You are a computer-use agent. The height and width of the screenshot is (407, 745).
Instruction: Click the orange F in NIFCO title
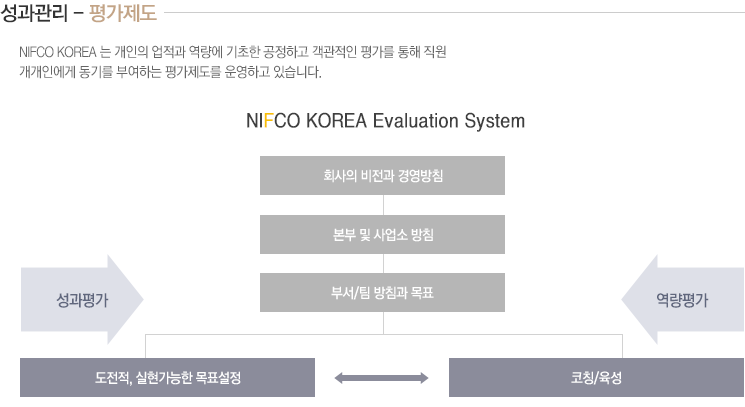tap(268, 121)
